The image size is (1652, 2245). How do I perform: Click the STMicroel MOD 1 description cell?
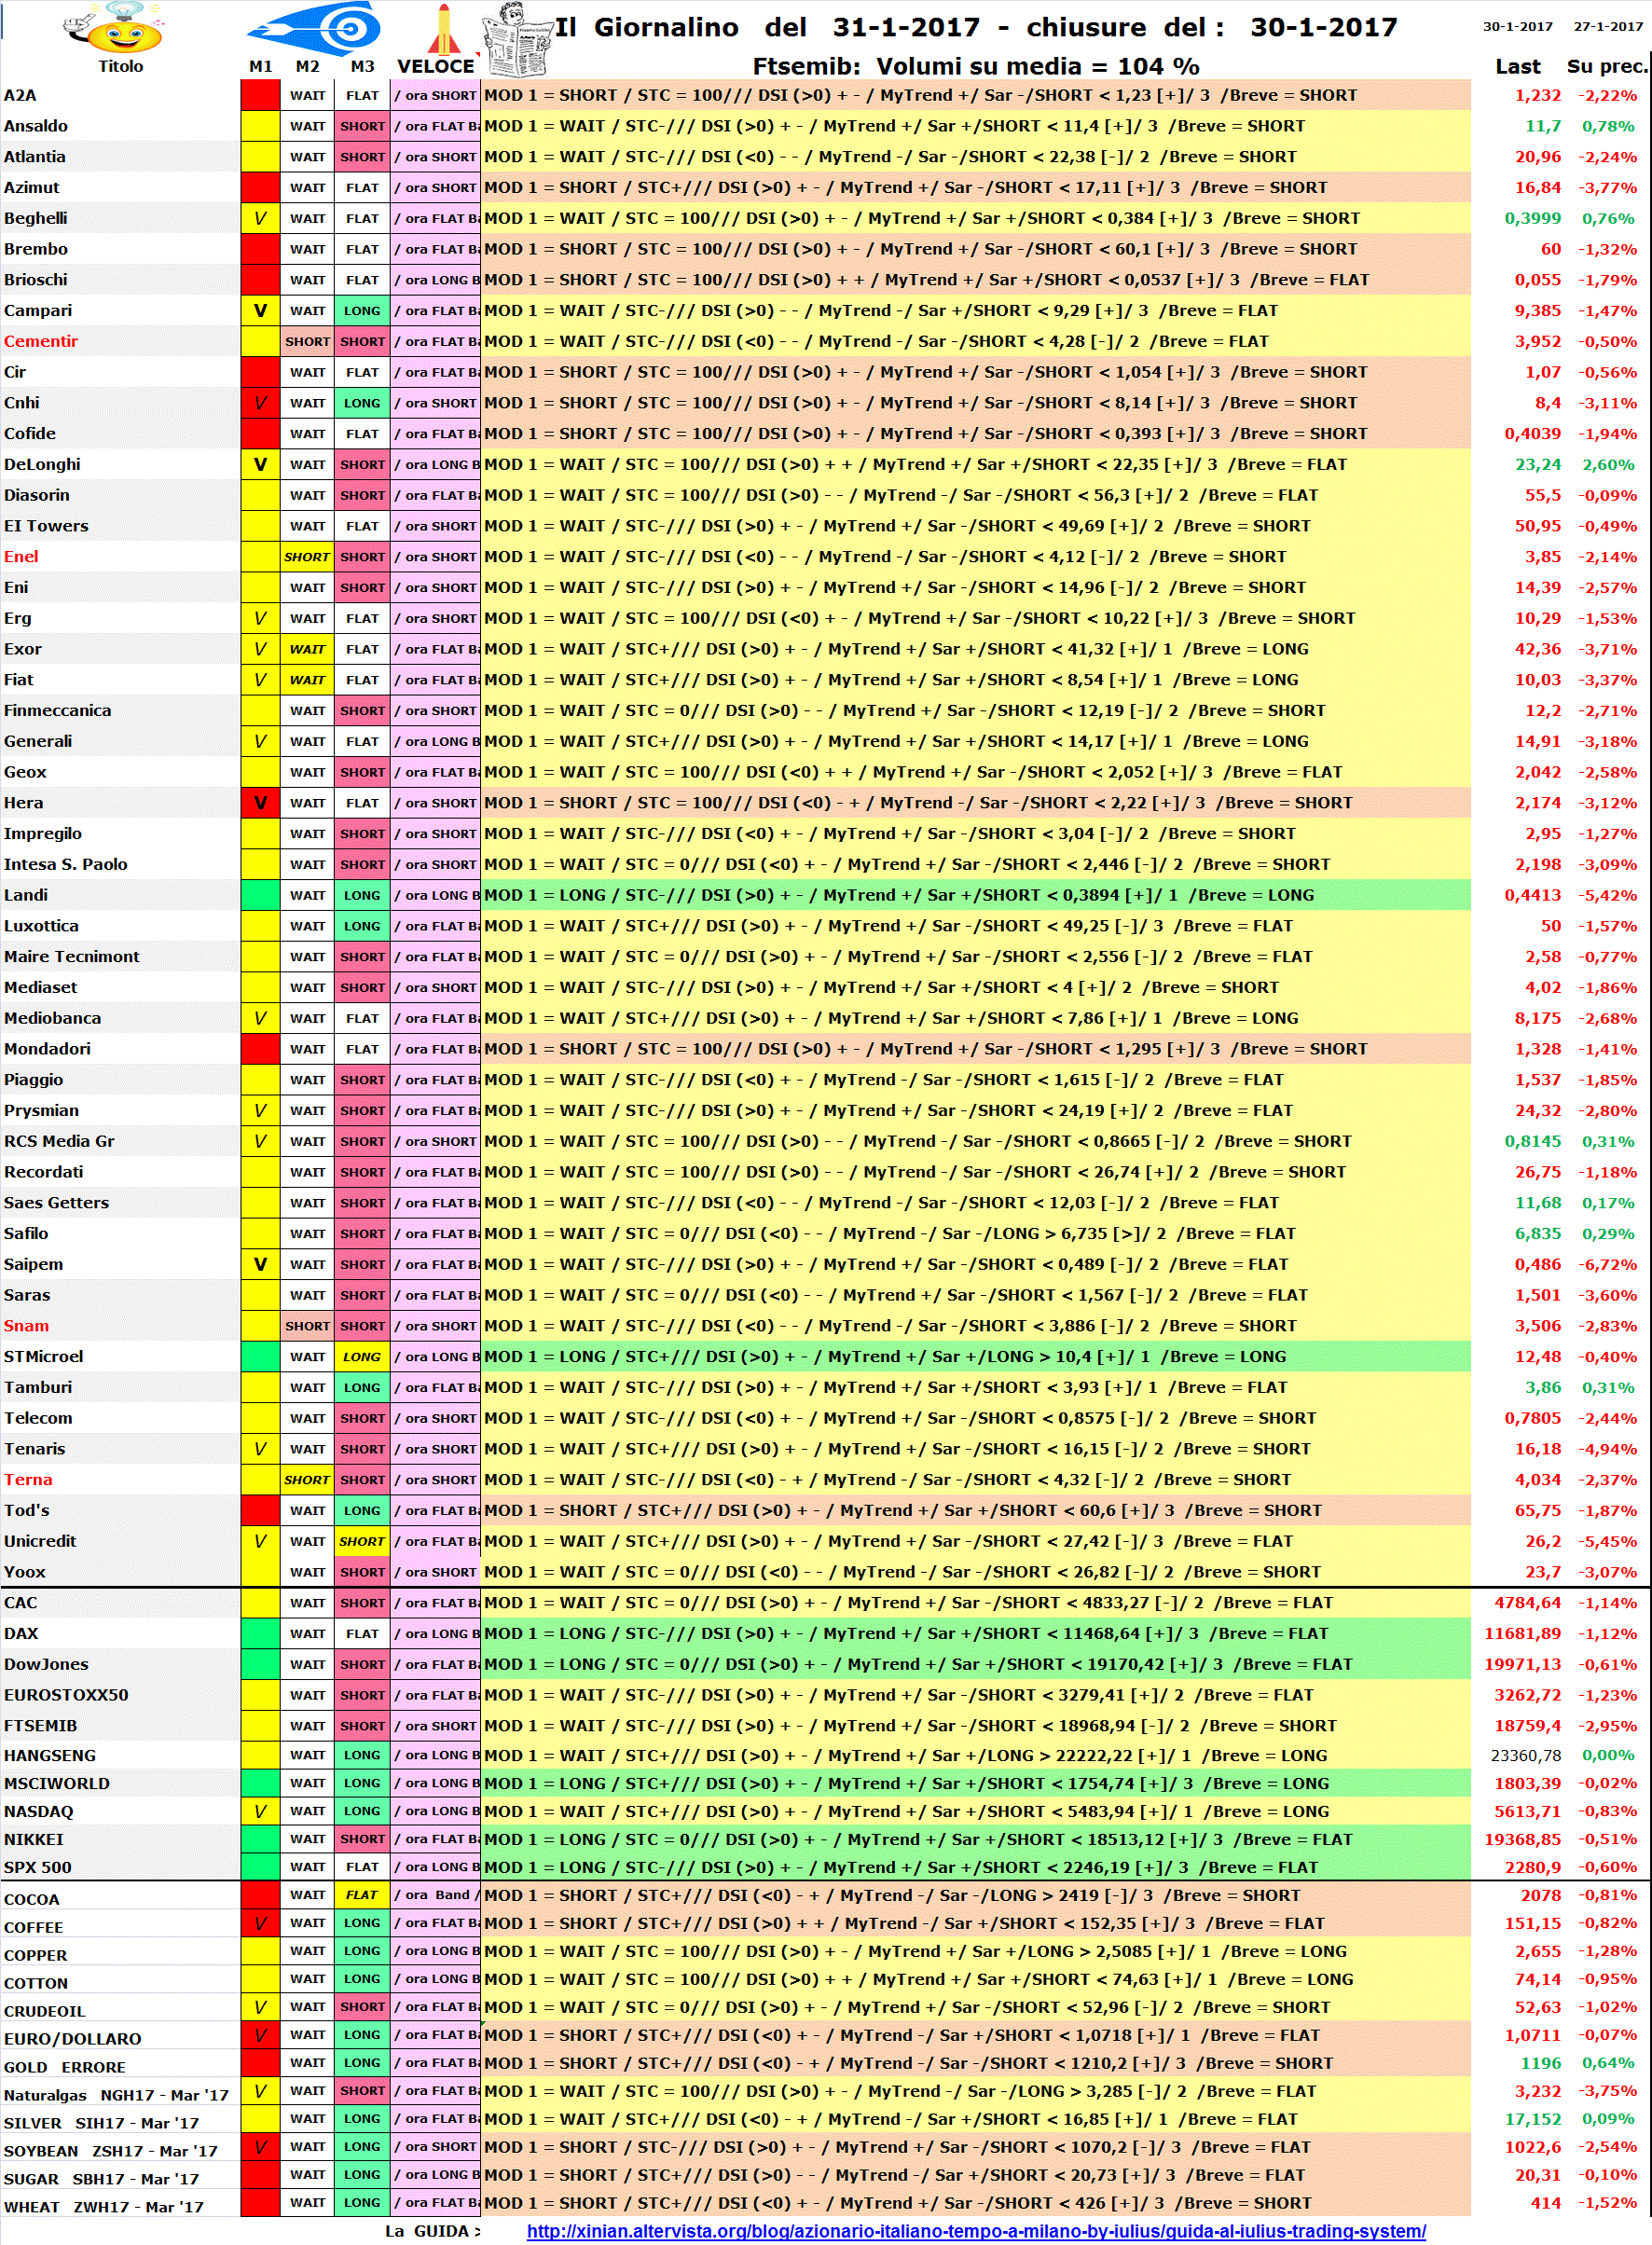pyautogui.click(x=976, y=1356)
